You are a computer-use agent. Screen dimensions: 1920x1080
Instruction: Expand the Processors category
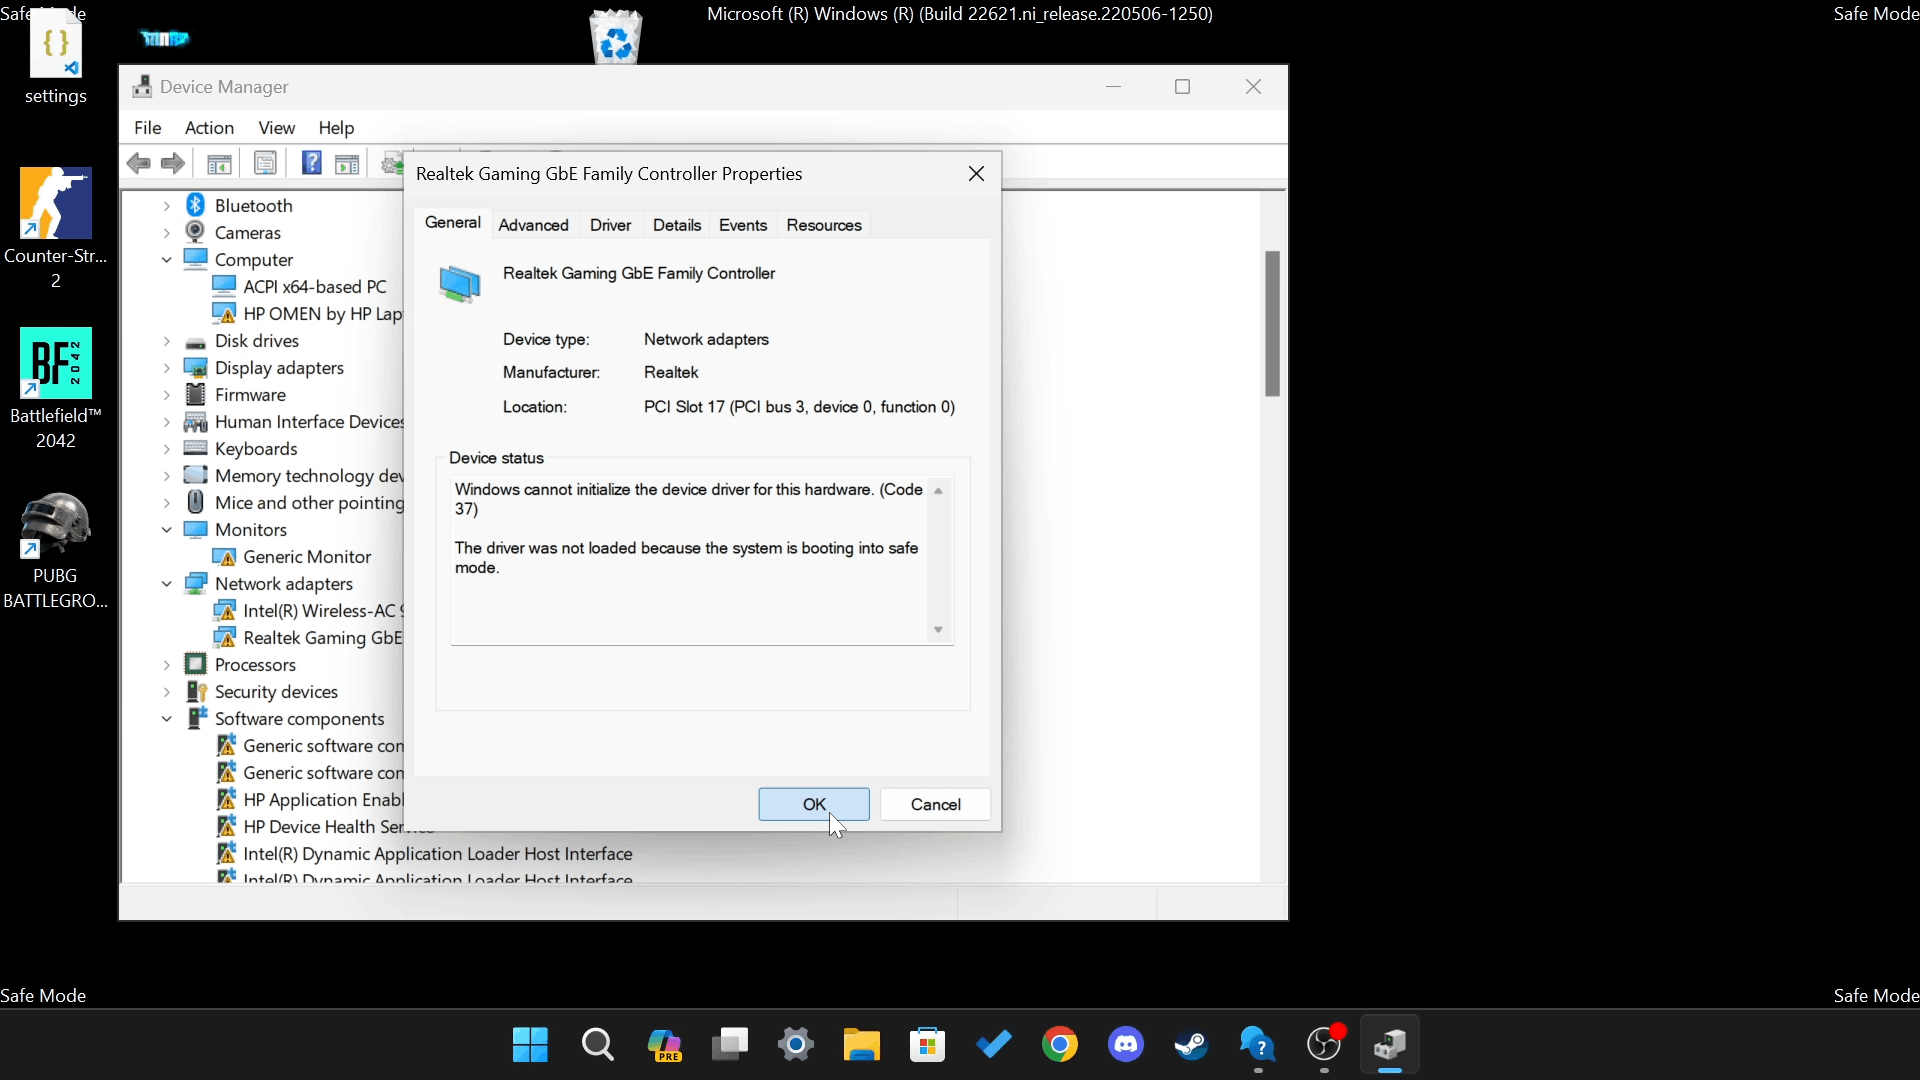166,665
